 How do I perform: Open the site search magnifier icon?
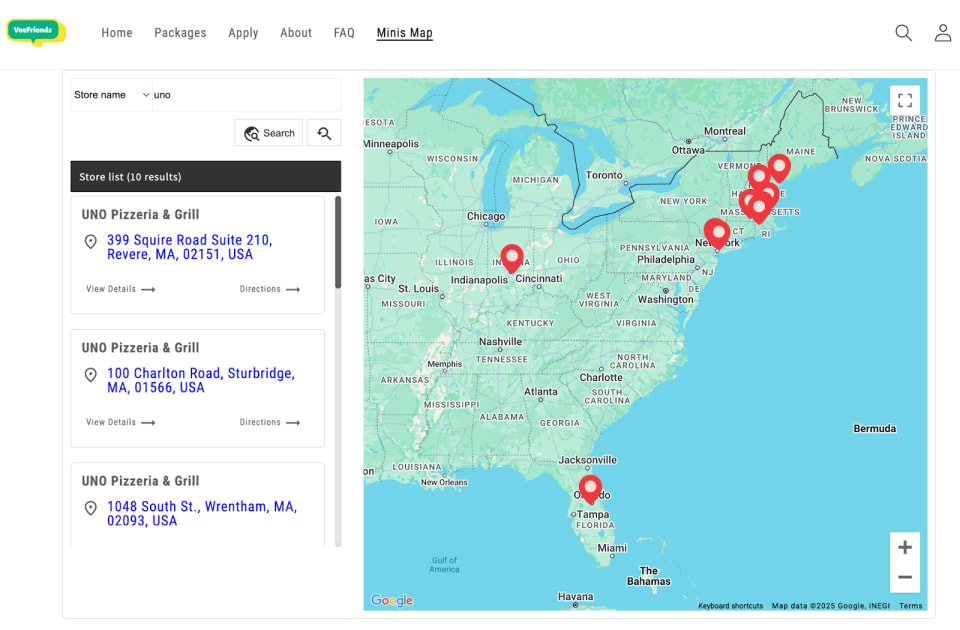point(903,33)
